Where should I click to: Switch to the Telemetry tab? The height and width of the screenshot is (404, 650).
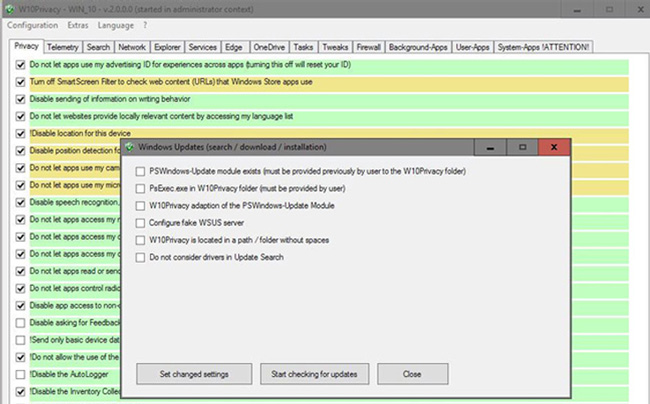(x=63, y=47)
